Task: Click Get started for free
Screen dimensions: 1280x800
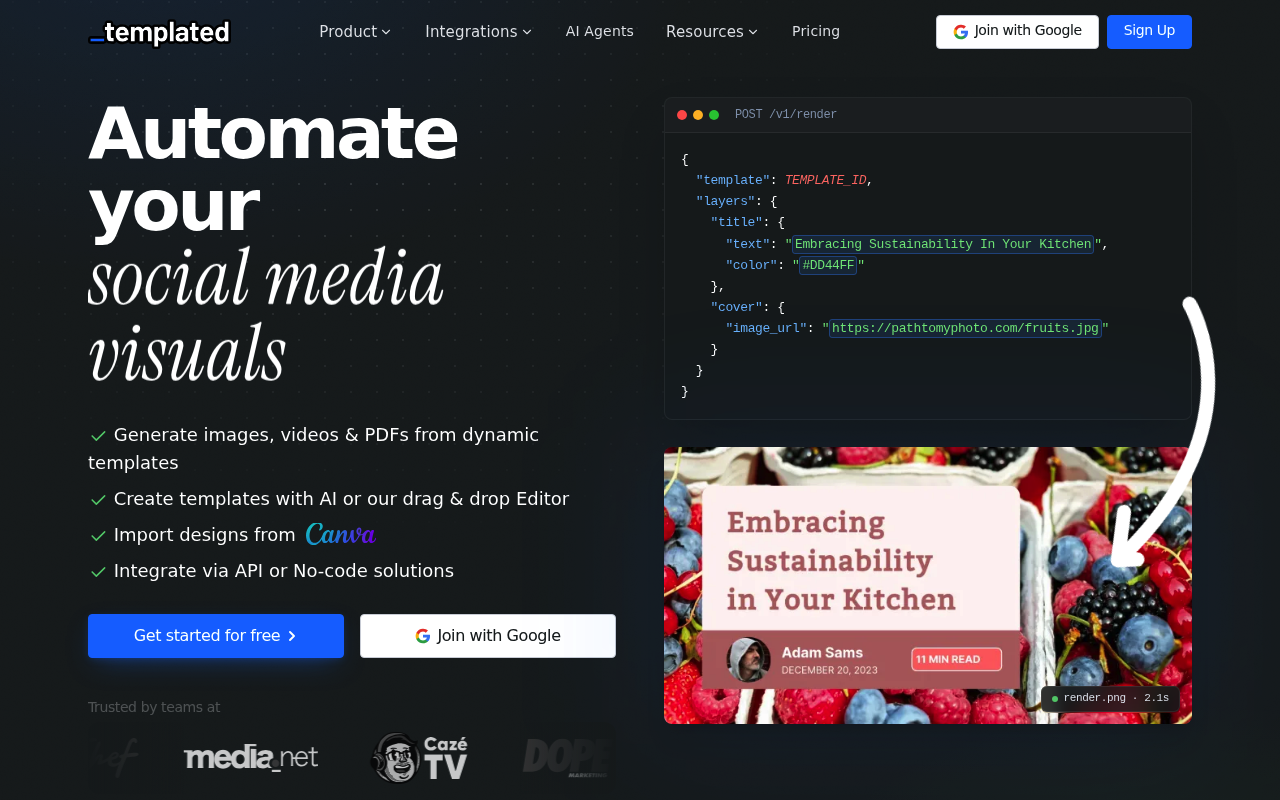Action: coord(216,636)
